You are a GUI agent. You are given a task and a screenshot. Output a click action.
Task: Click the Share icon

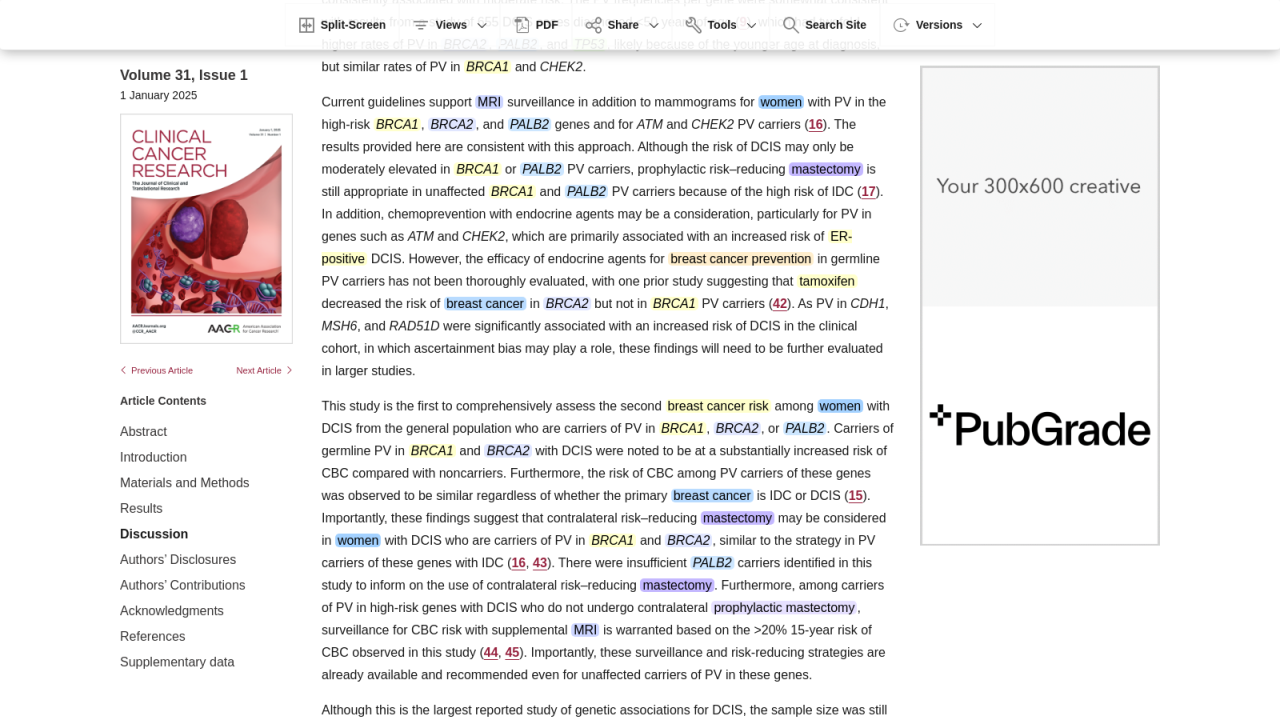tap(594, 25)
